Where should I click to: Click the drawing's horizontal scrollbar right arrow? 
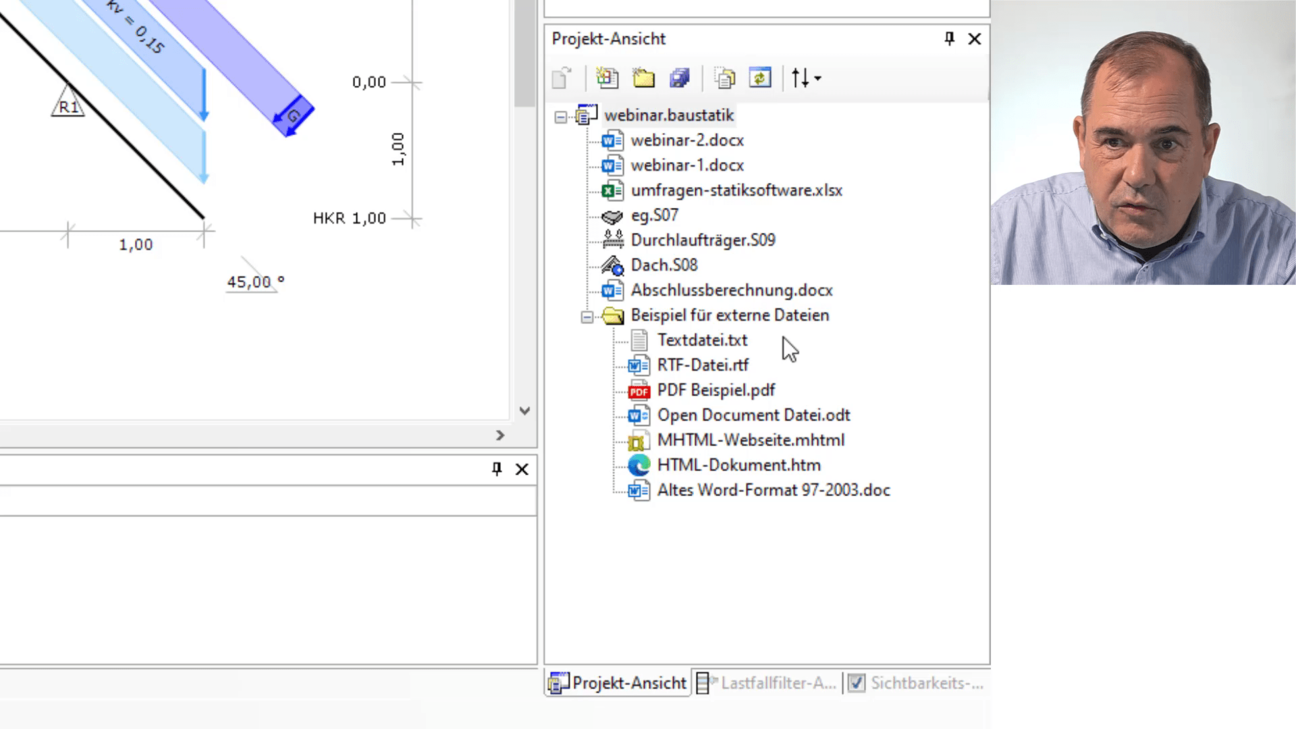click(x=500, y=435)
